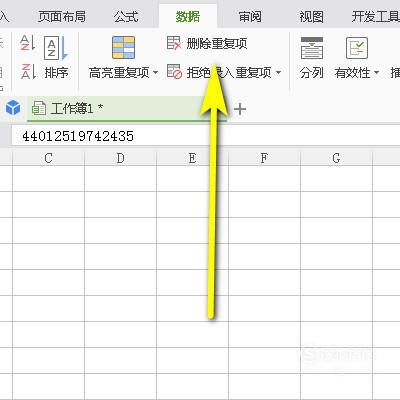400x400 pixels.
Task: Select column G header
Action: 336,158
